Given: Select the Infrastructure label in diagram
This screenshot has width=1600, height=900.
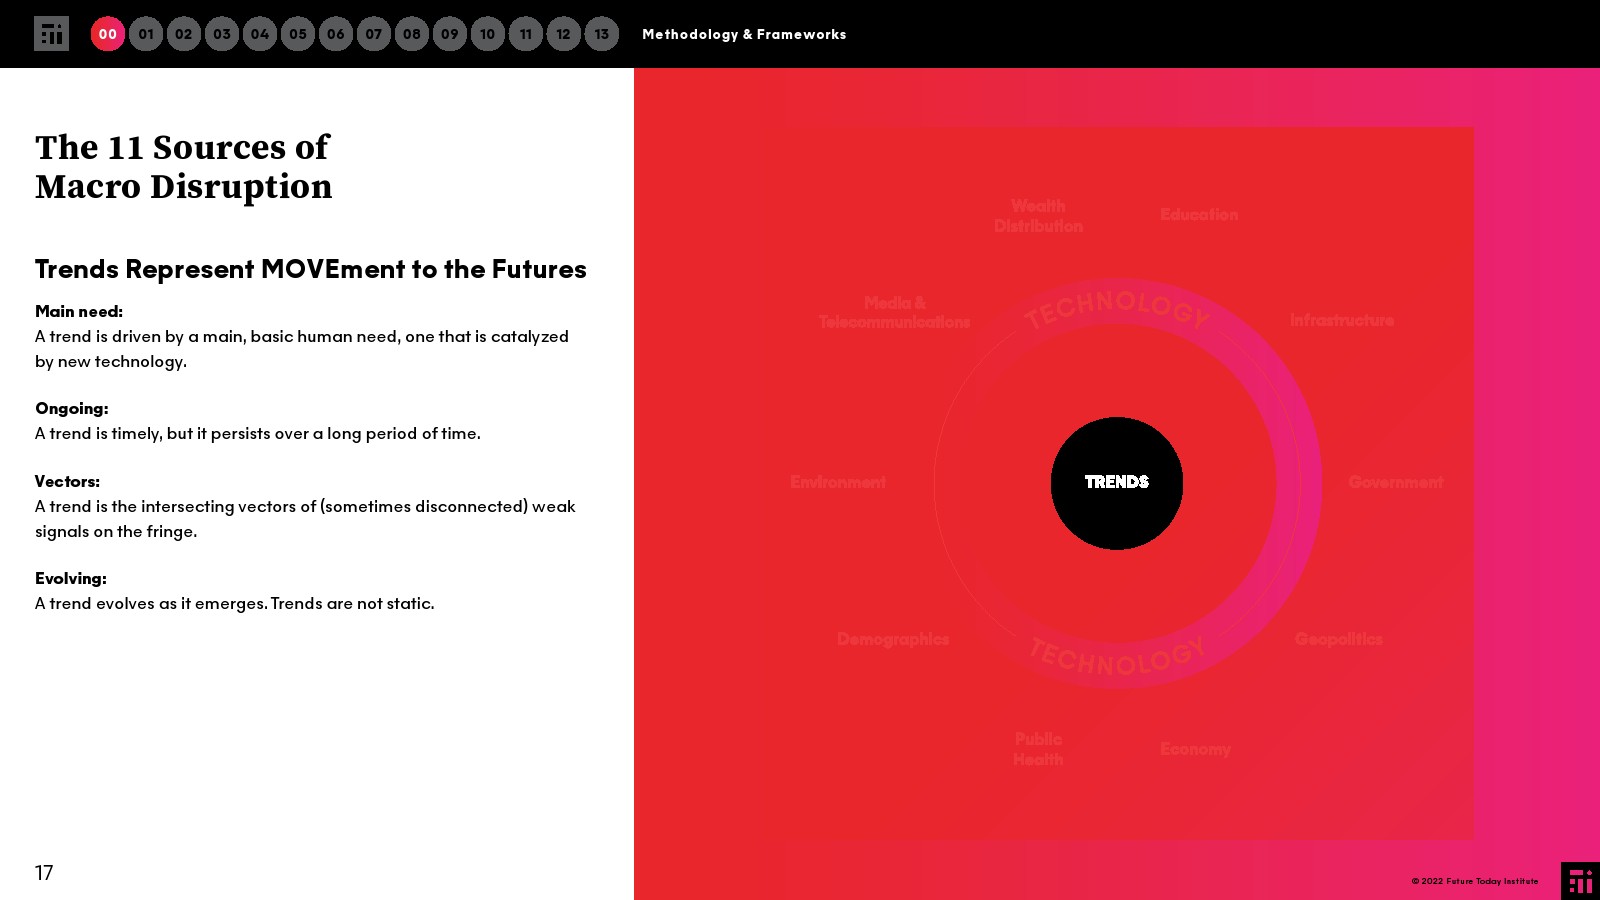Looking at the screenshot, I should (x=1342, y=321).
